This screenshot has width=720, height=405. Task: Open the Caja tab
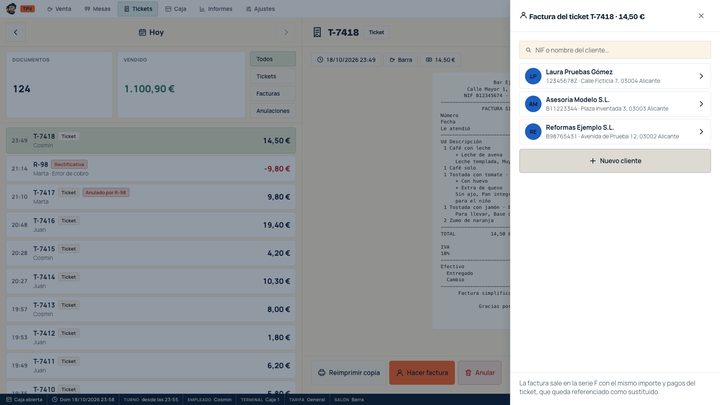176,9
